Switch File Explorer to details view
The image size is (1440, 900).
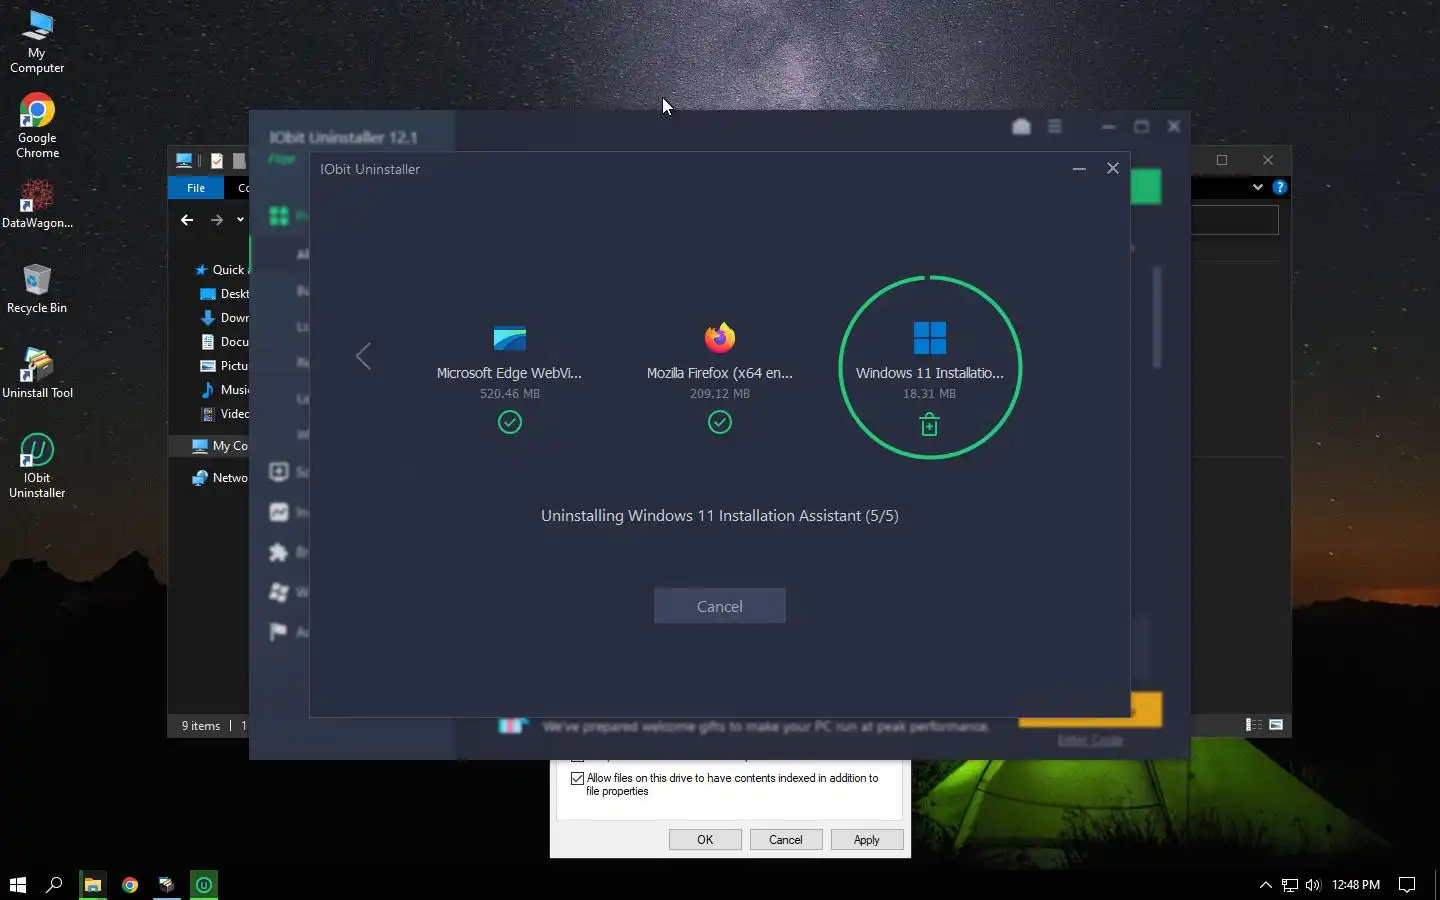1253,724
